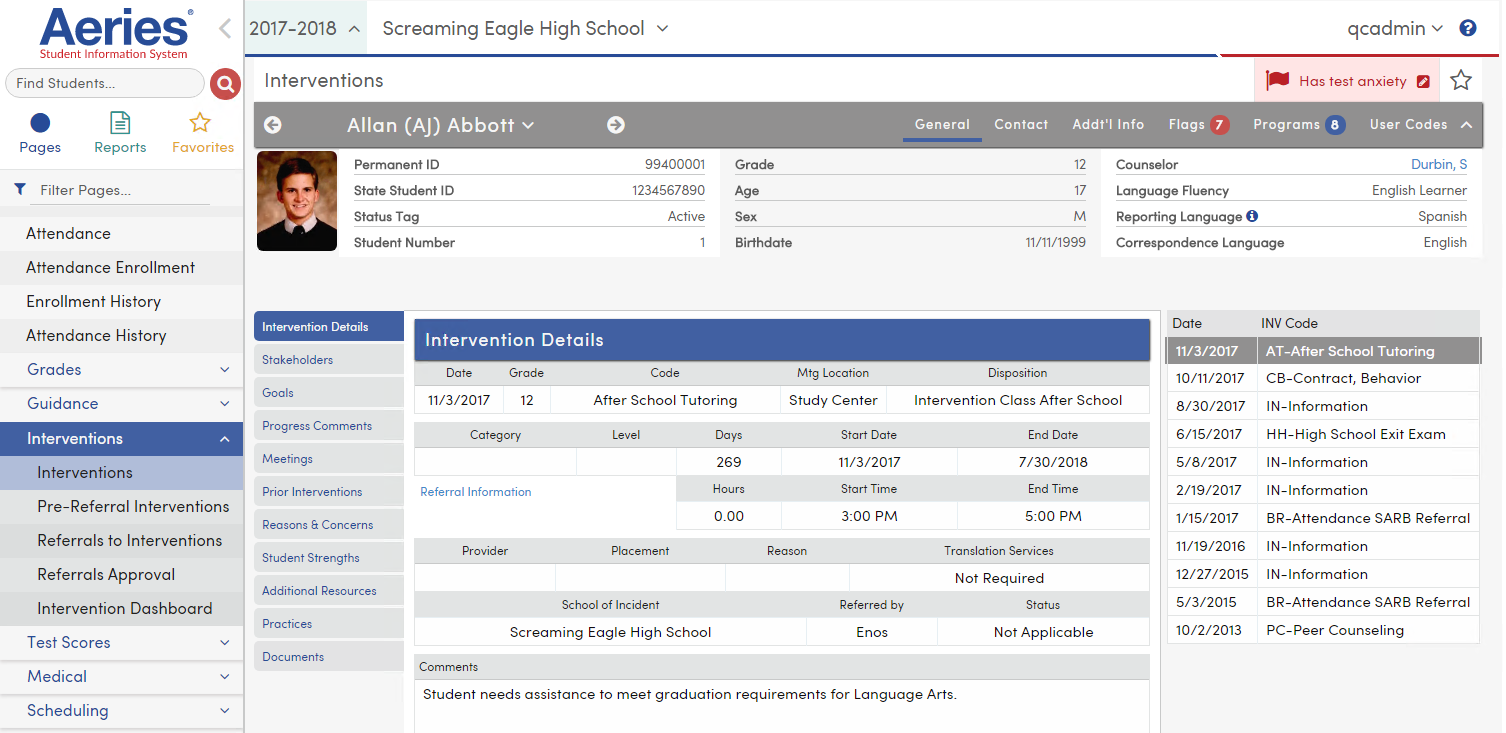Open the Flags tab showing 7 flags
This screenshot has height=733, width=1506.
point(1197,124)
